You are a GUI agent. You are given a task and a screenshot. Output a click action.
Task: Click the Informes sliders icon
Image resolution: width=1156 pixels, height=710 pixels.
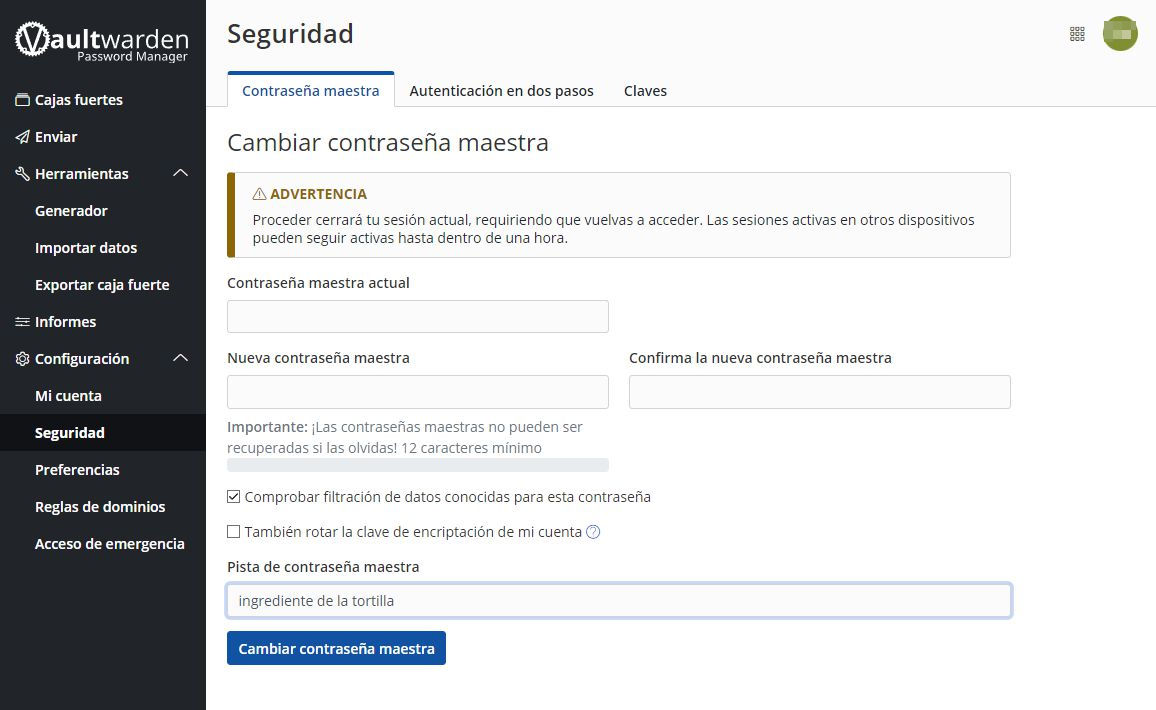[x=22, y=322]
